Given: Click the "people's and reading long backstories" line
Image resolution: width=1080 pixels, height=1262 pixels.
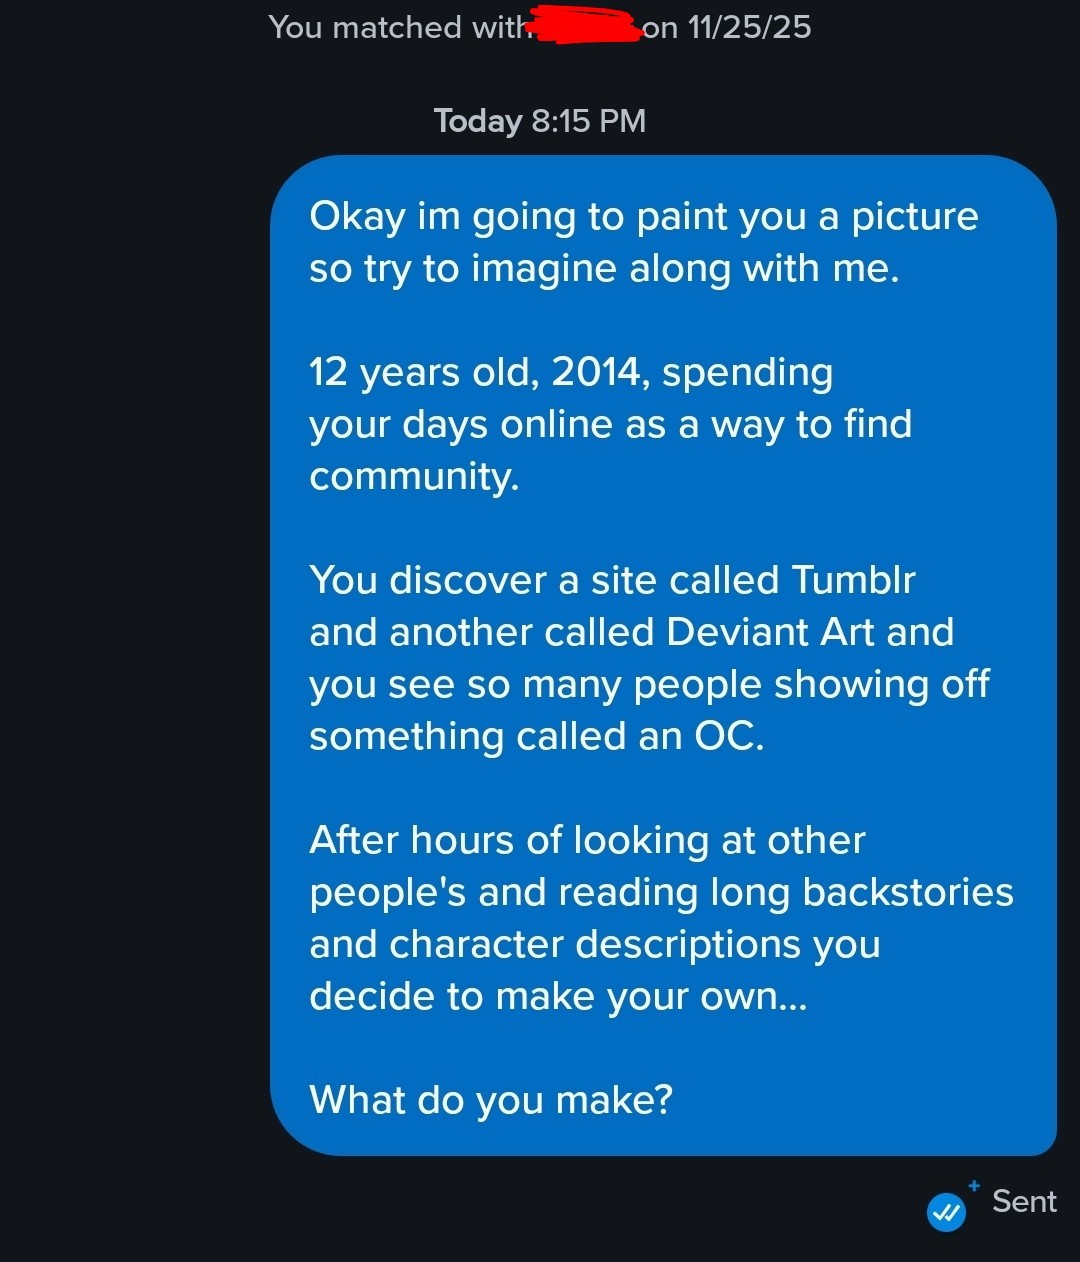Looking at the screenshot, I should [x=661, y=892].
